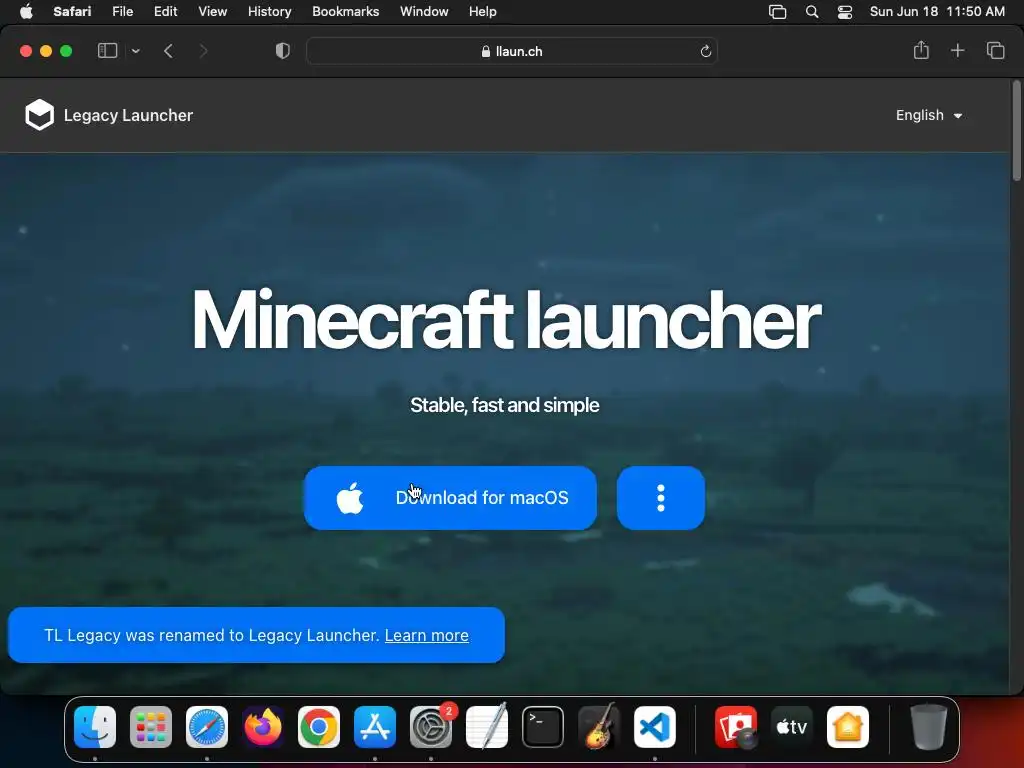Reload the page with refresh icon
The width and height of the screenshot is (1024, 768).
(705, 52)
